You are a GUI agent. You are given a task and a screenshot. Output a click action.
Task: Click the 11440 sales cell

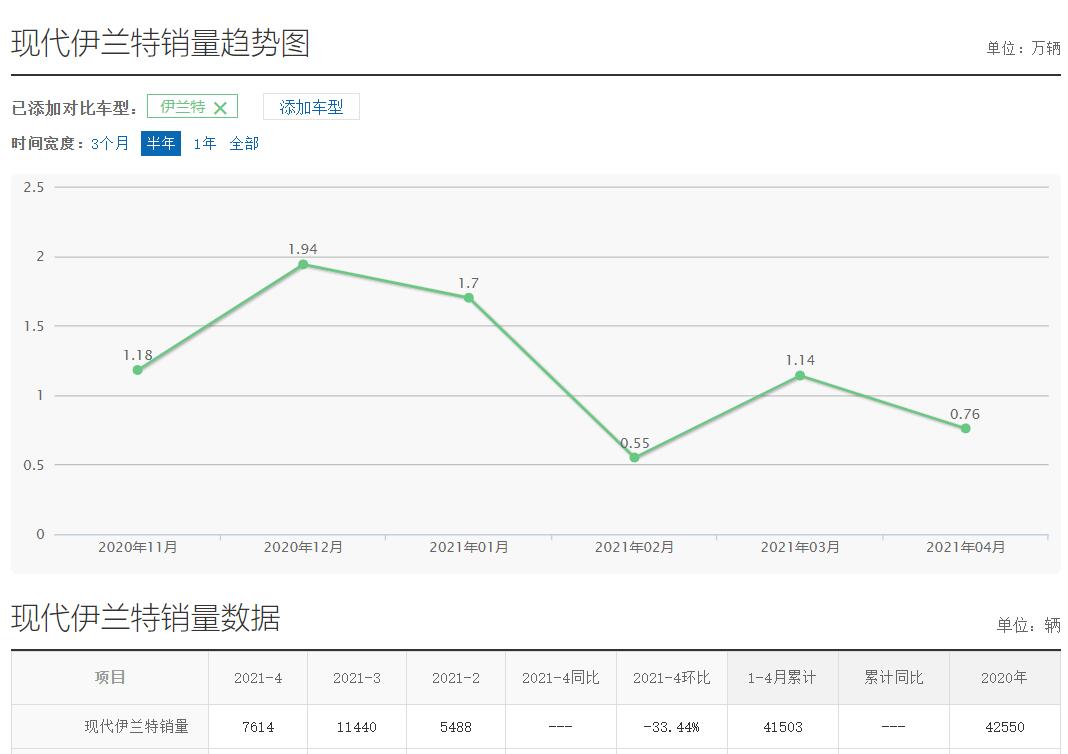click(x=357, y=727)
